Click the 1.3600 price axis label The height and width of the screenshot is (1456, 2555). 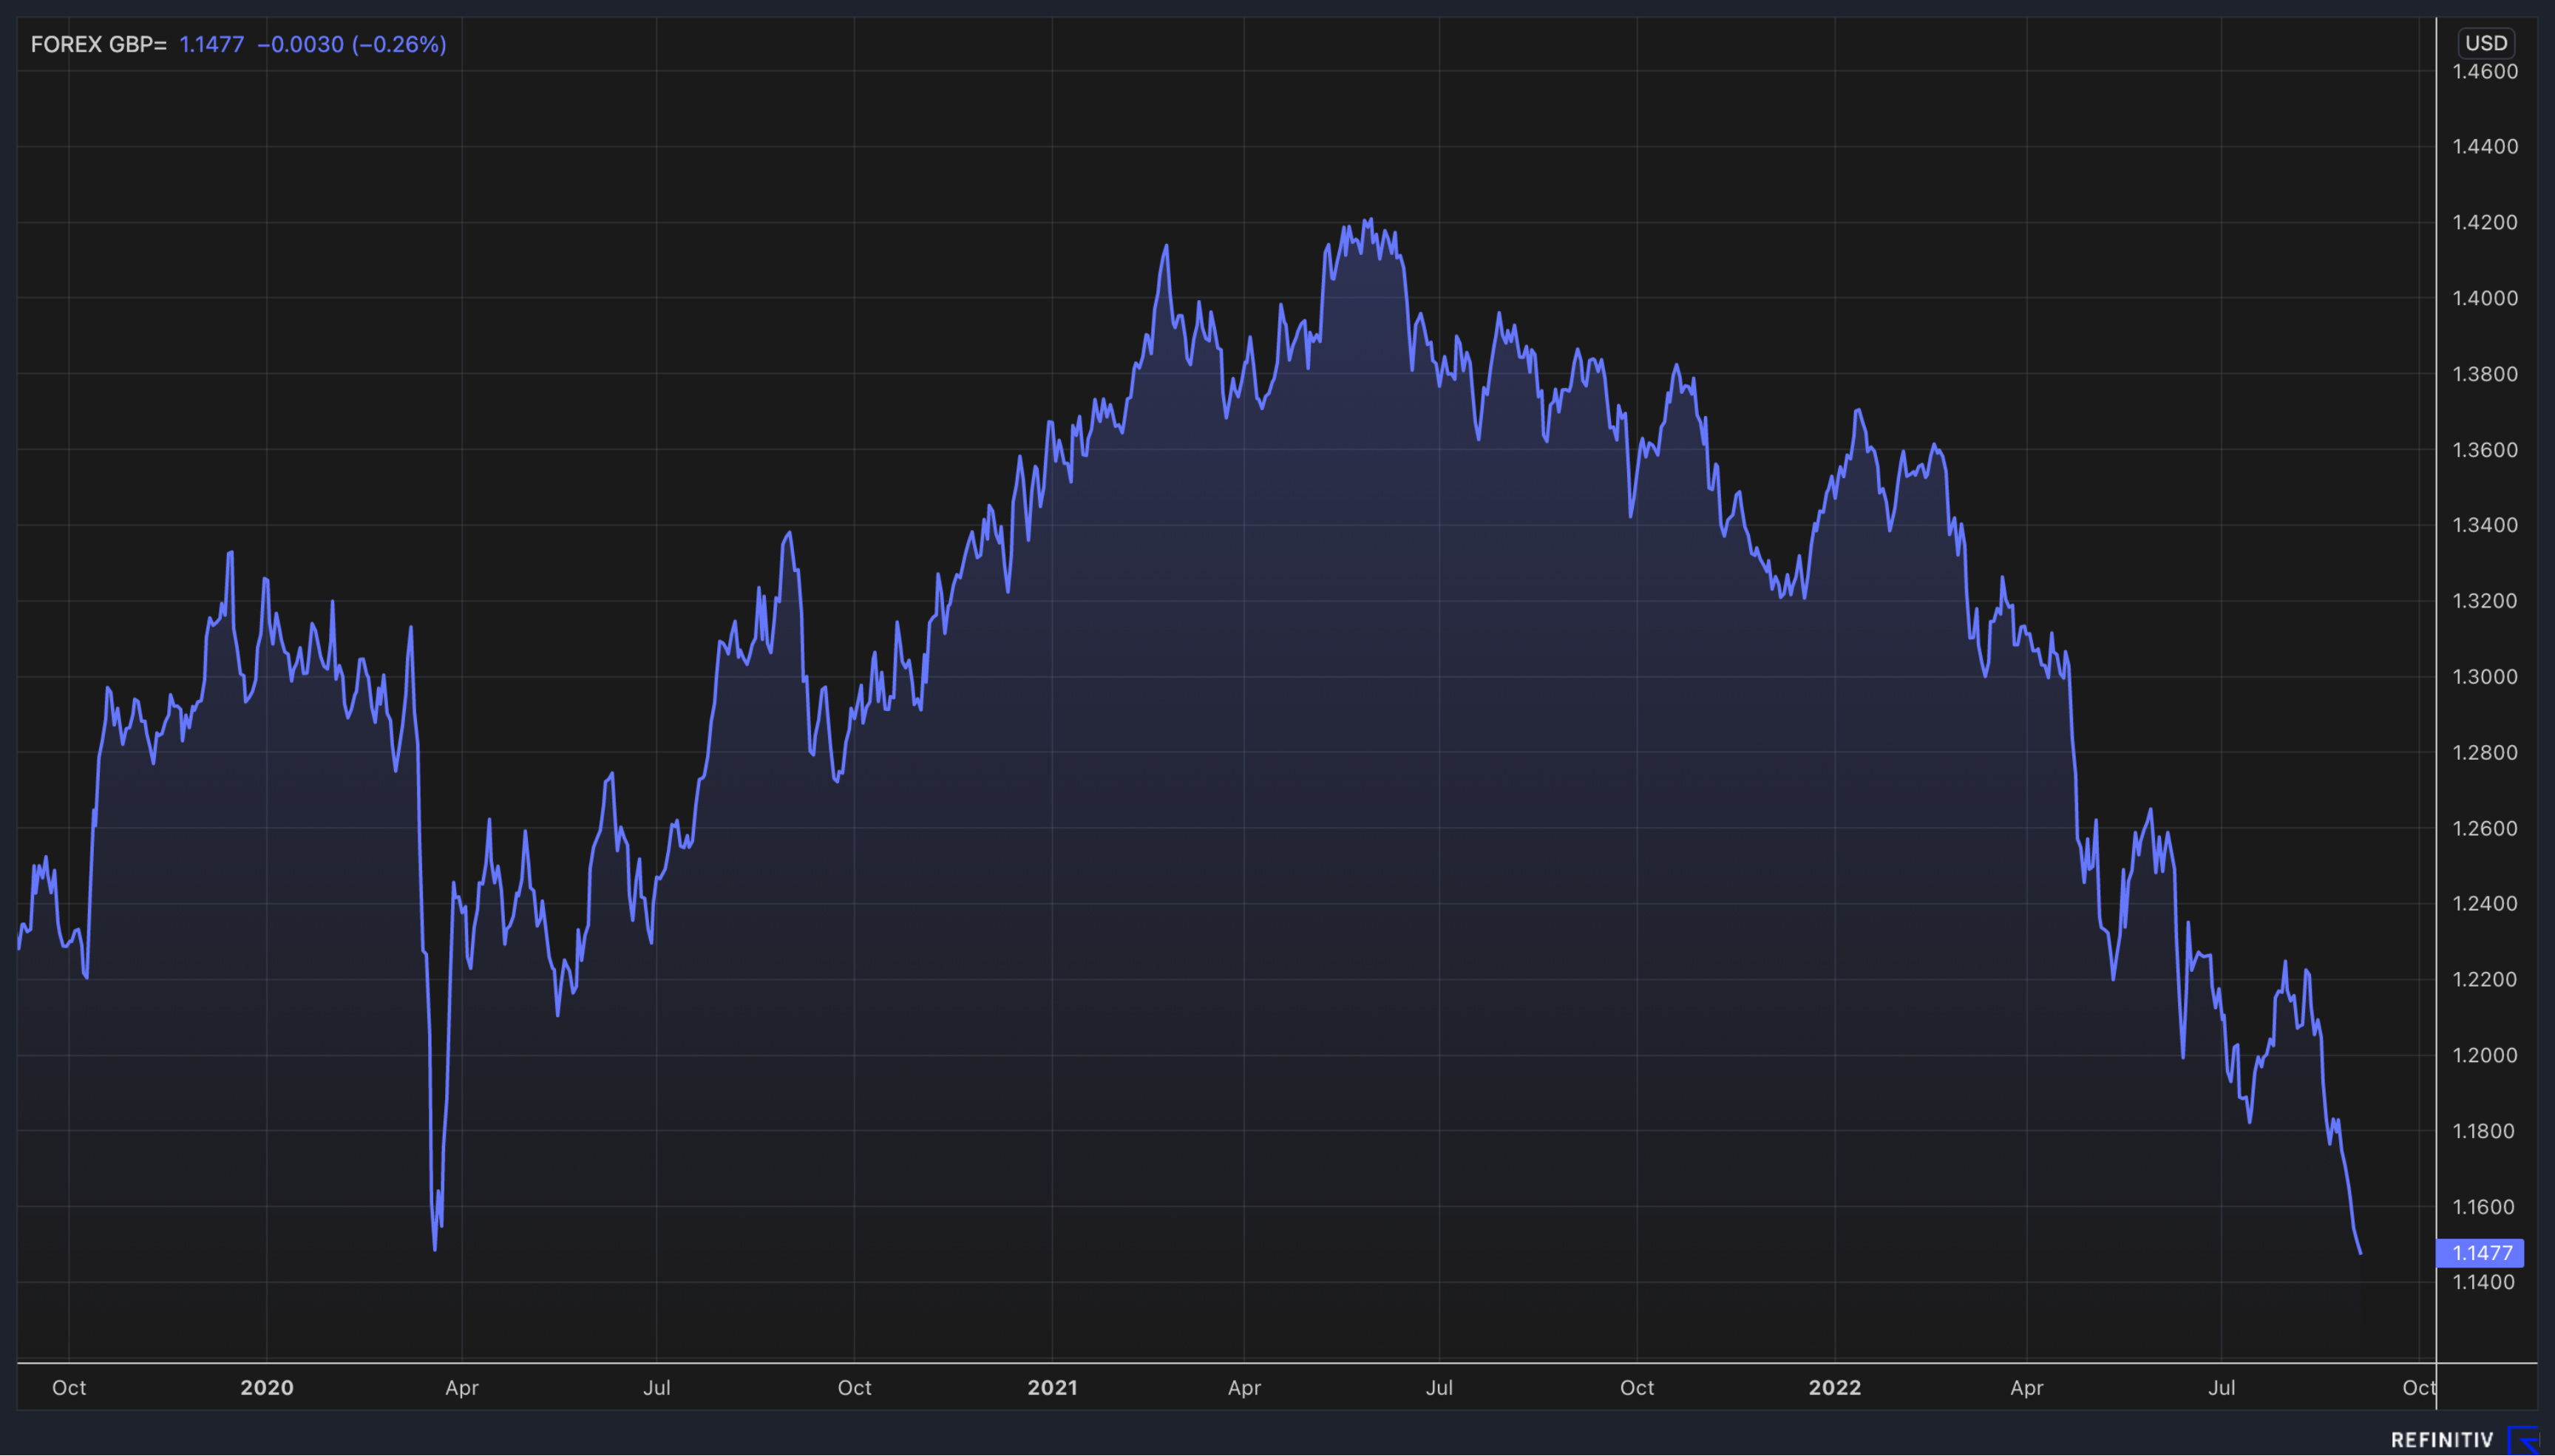tap(2485, 450)
